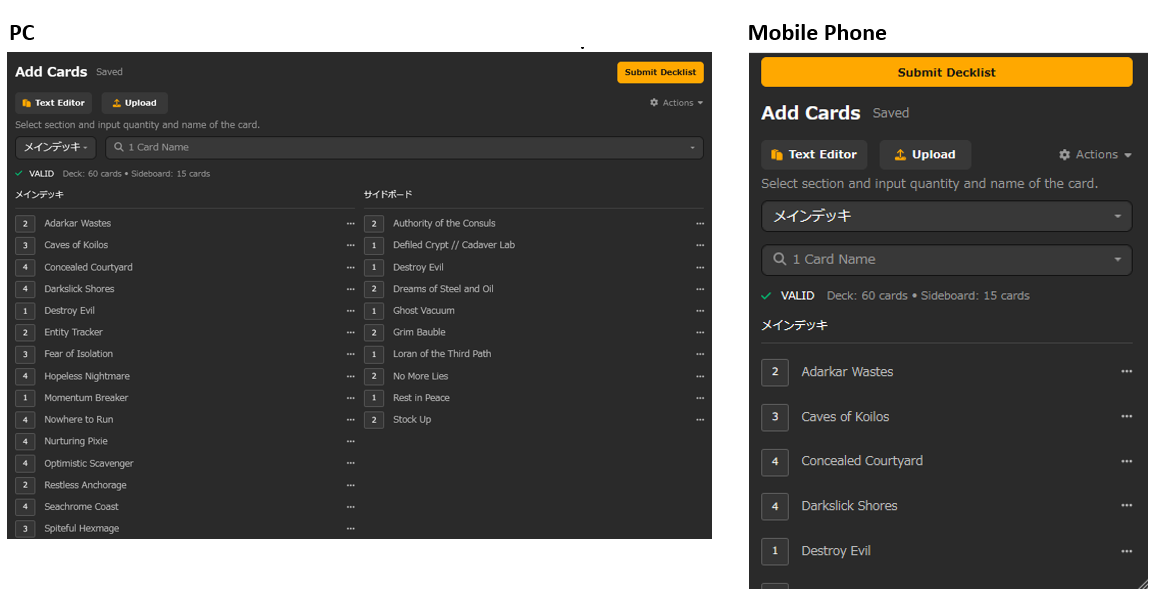Open options menu for Entity Tracker
This screenshot has width=1154, height=599.
coord(350,333)
